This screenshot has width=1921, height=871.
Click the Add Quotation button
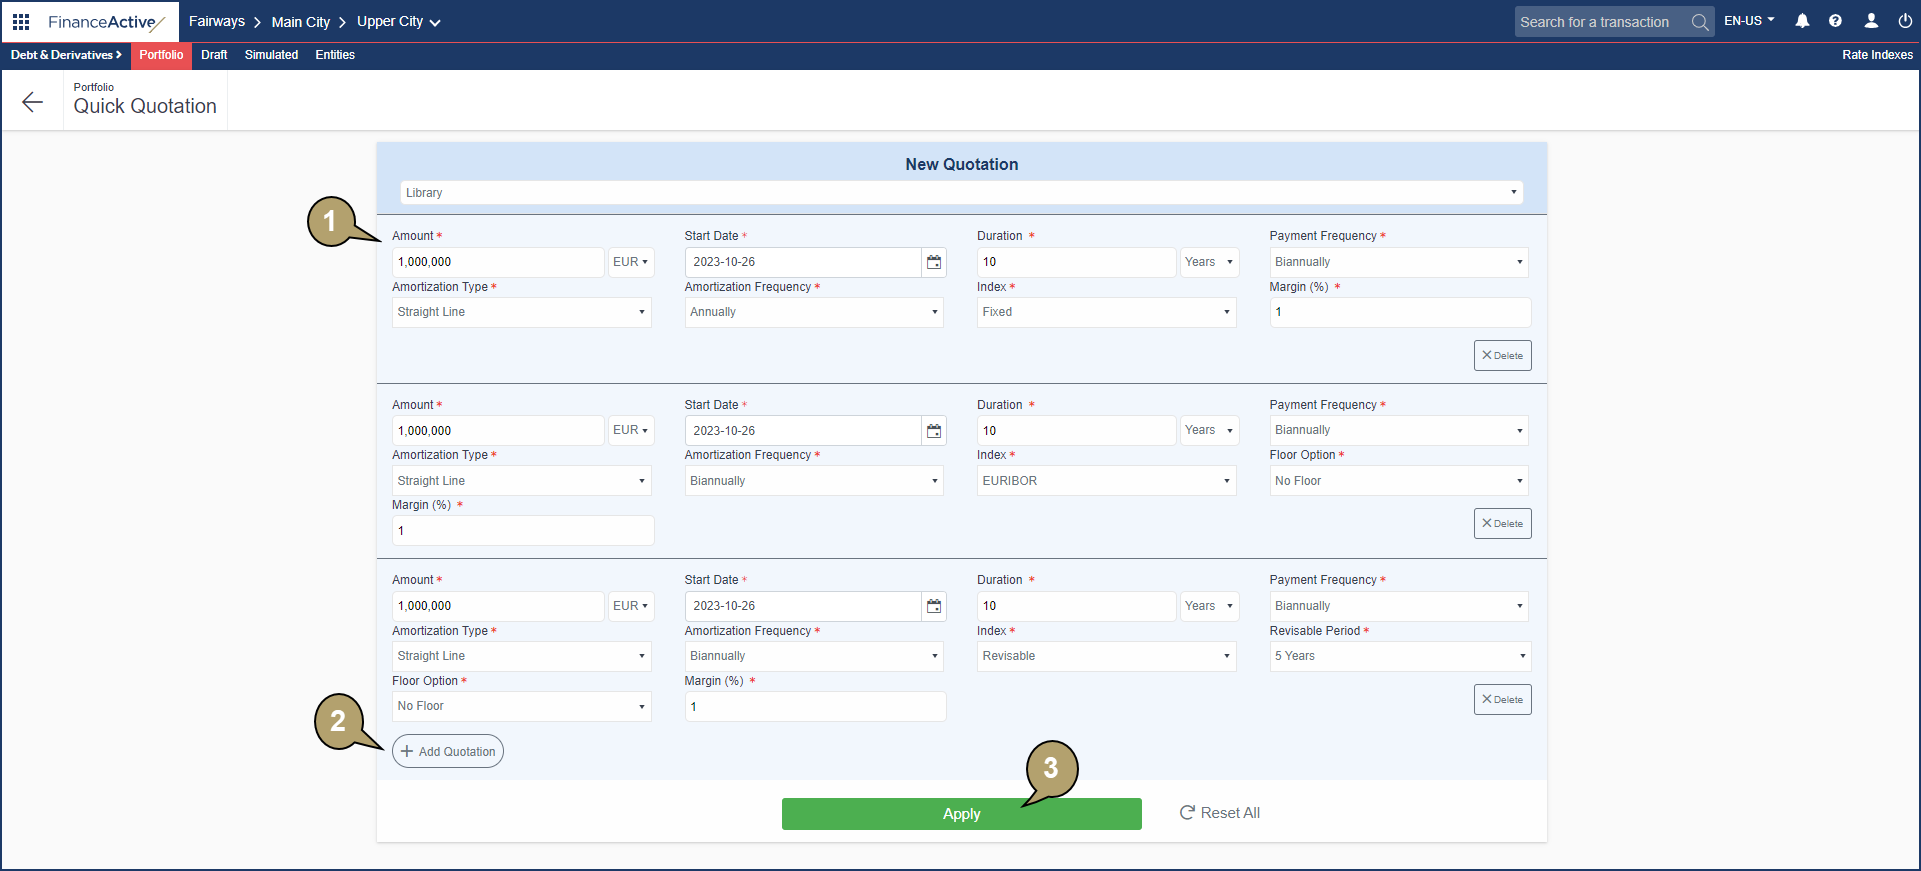point(448,751)
